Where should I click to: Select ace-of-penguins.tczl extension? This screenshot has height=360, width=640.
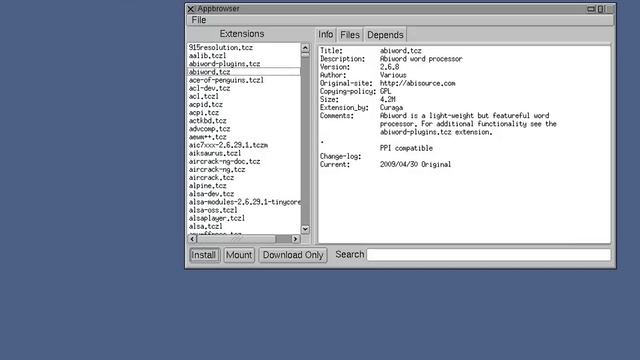pyautogui.click(x=244, y=80)
